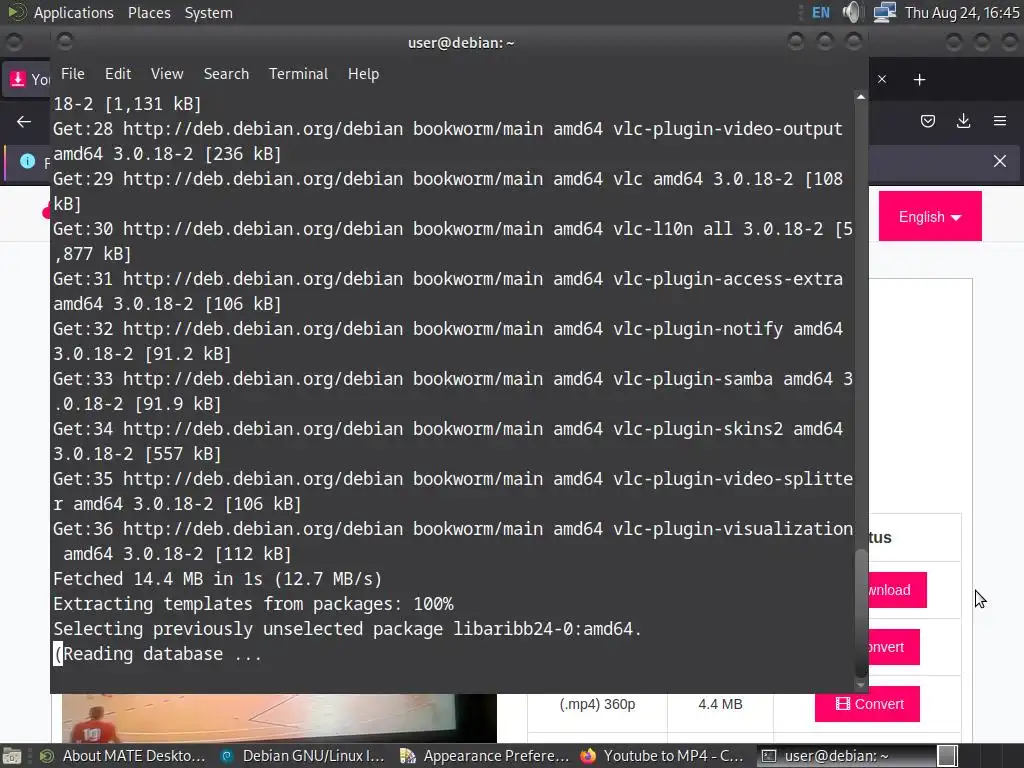Viewport: 1024px width, 768px height.
Task: Switch to About MATE Desktop taskbar window
Action: click(x=123, y=756)
